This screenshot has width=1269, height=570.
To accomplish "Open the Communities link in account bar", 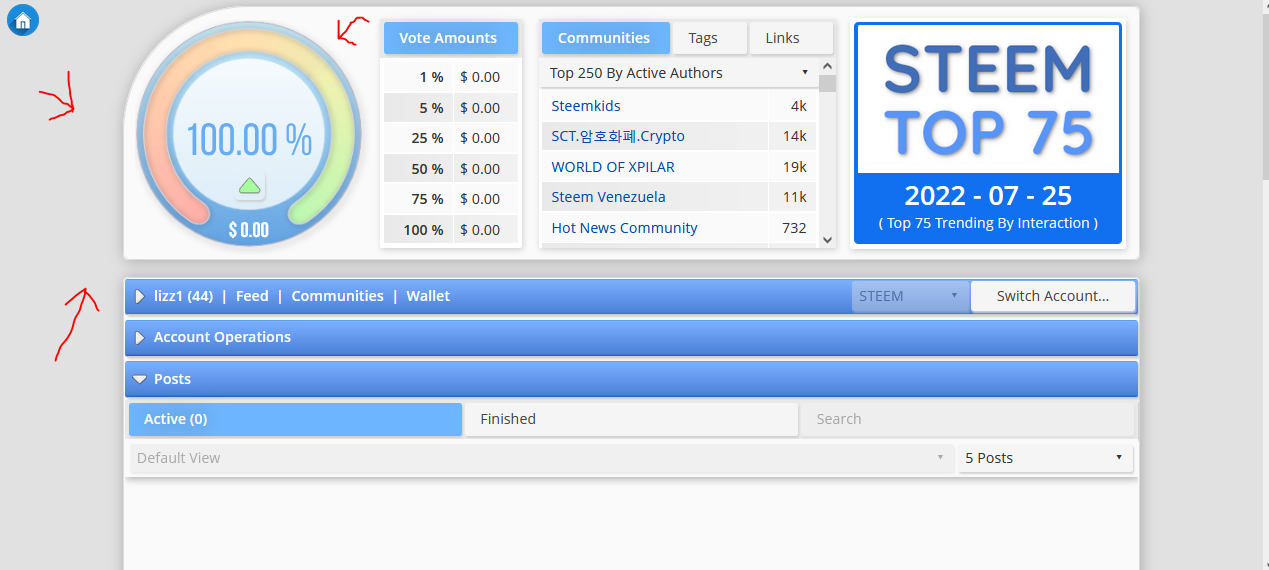I will click(338, 296).
